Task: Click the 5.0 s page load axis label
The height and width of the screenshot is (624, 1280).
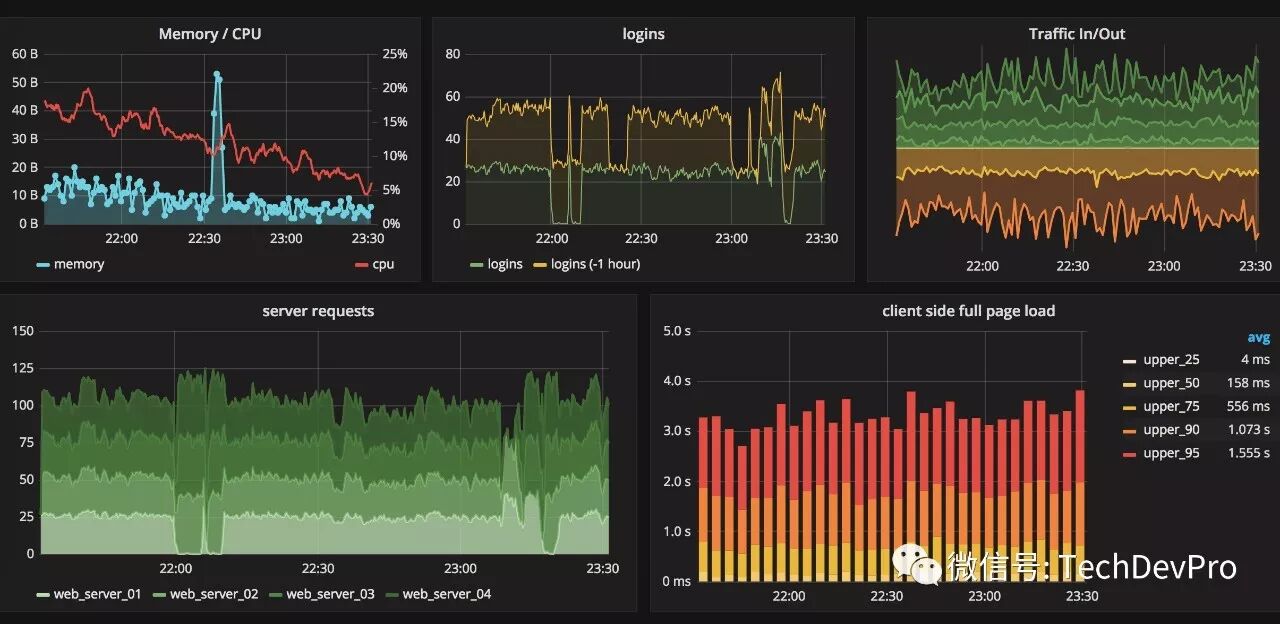Action: 677,331
